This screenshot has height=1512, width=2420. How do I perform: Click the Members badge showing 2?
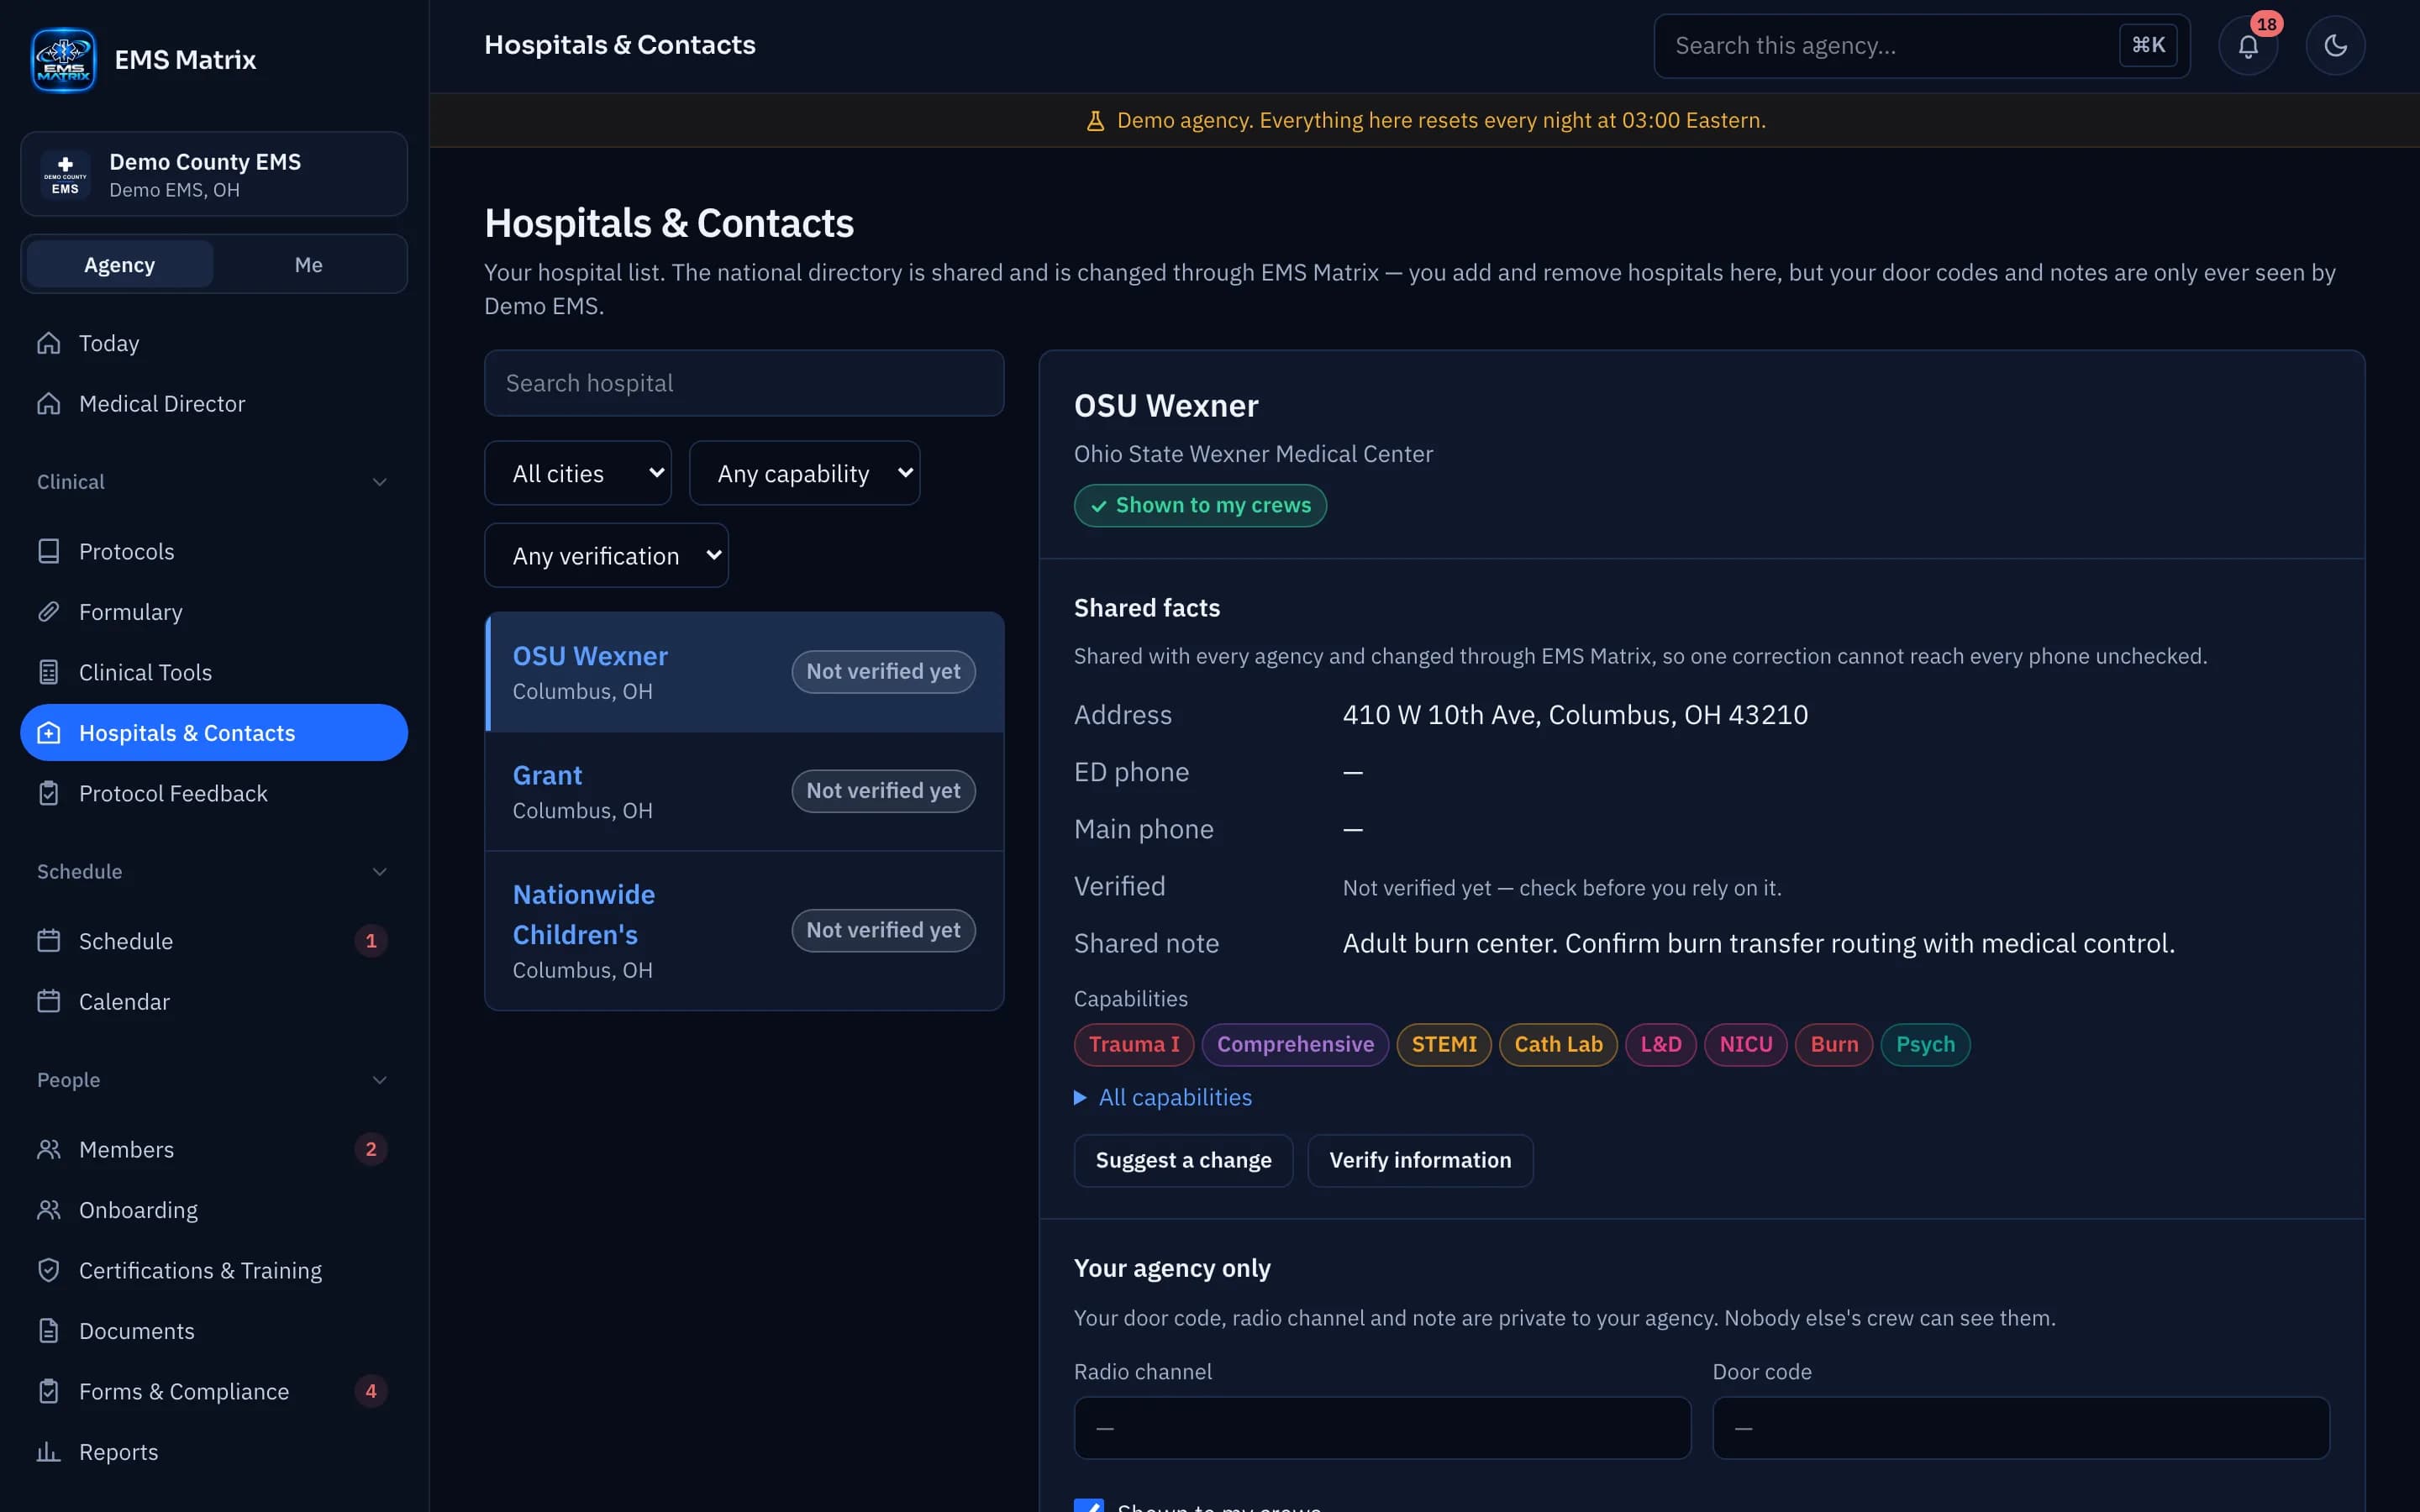coord(371,1149)
